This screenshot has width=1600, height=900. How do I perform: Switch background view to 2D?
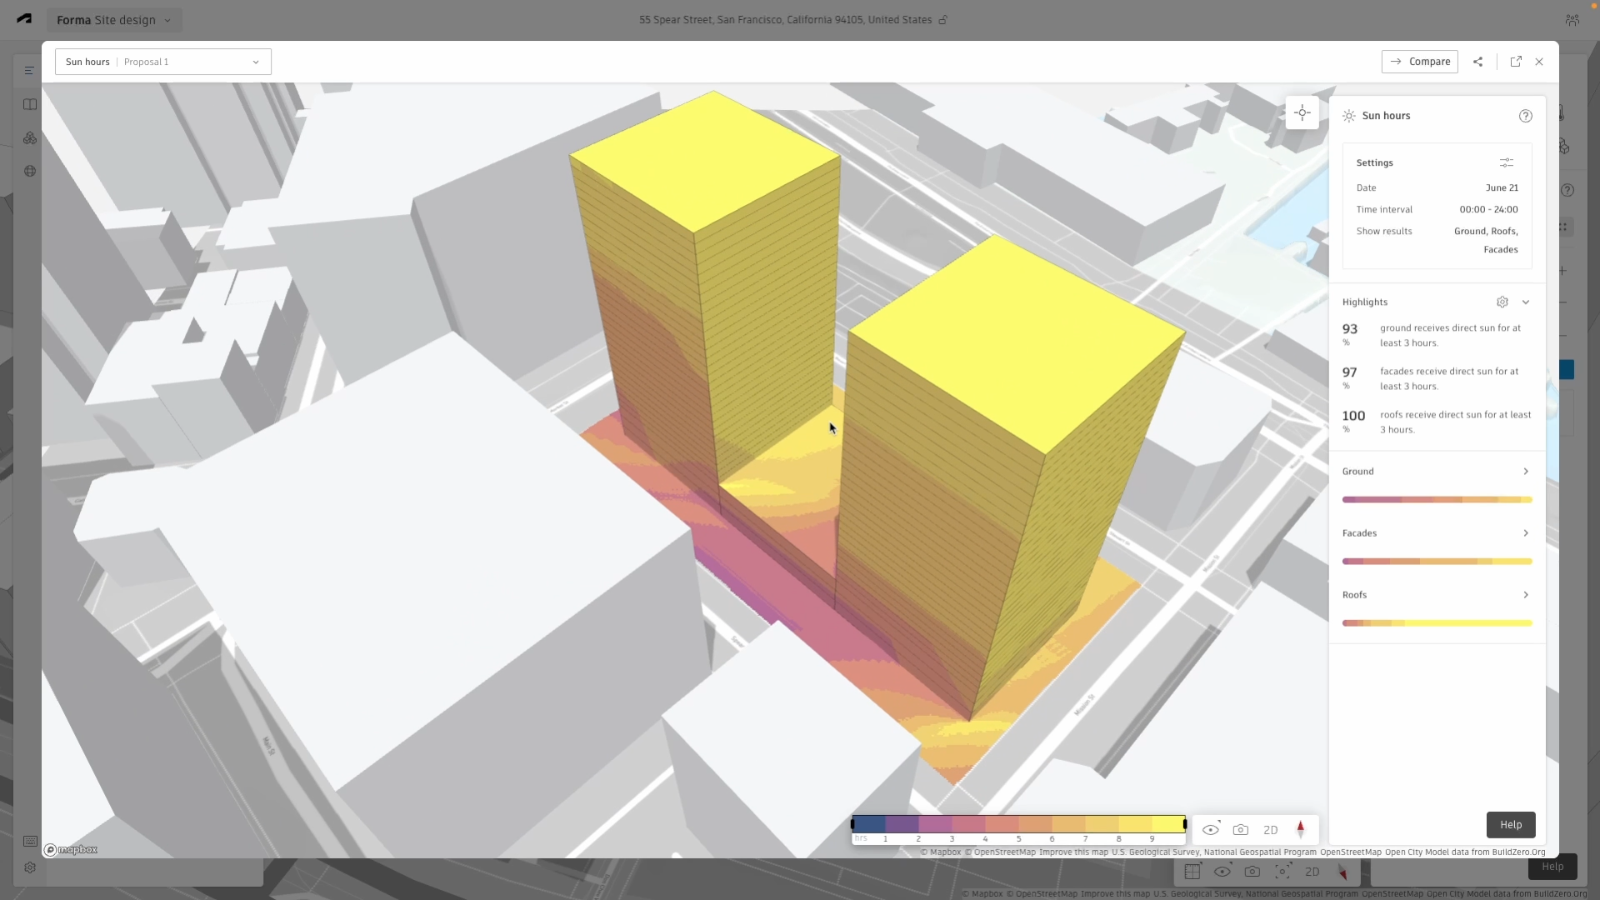click(1312, 872)
